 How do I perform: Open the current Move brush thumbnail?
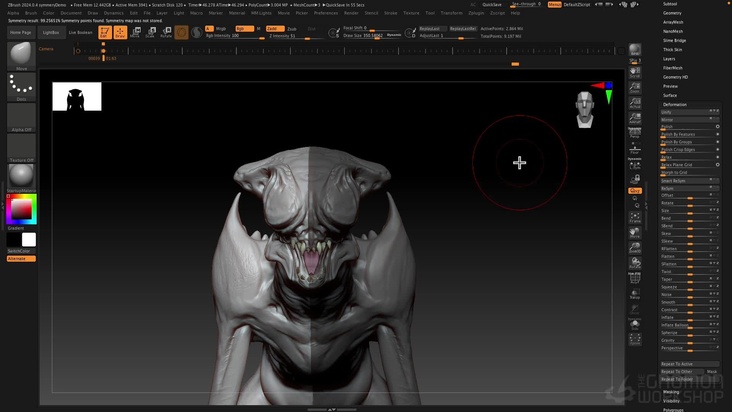point(21,56)
